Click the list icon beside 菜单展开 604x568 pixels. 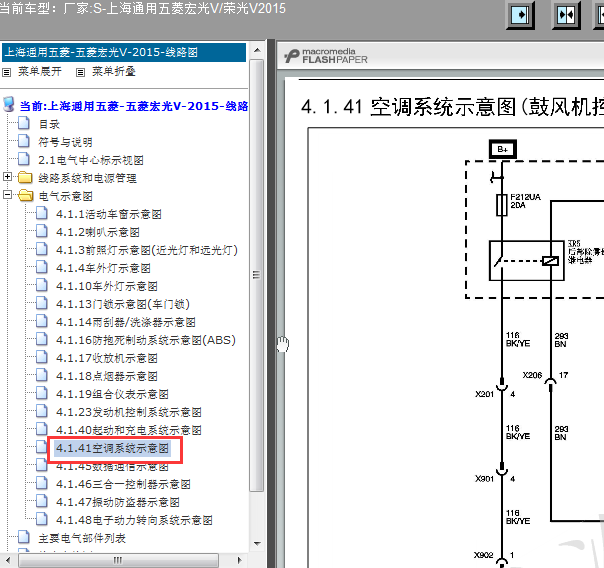tap(7, 72)
